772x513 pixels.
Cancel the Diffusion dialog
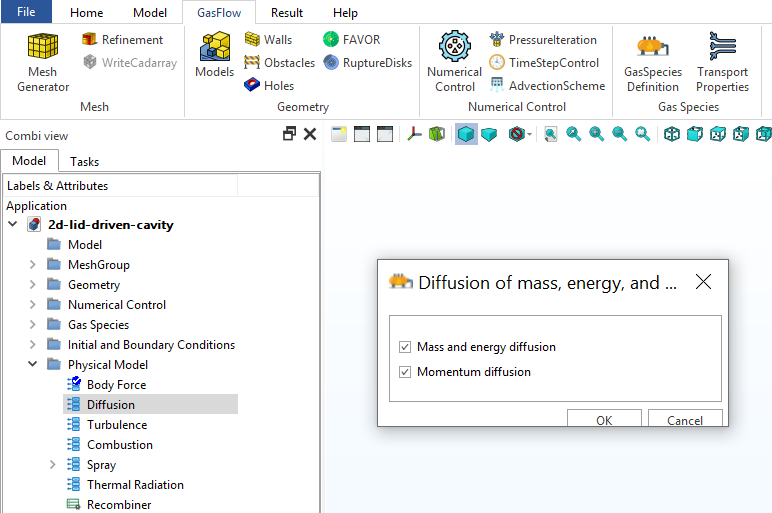684,420
